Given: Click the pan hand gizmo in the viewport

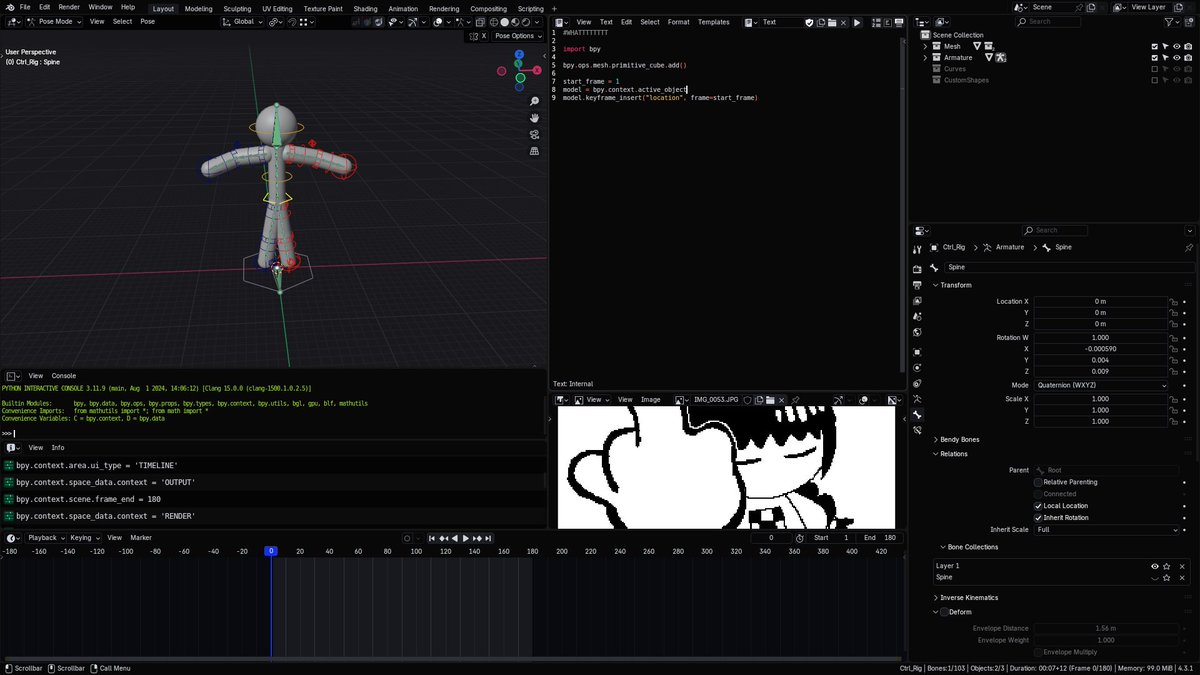Looking at the screenshot, I should pos(535,117).
